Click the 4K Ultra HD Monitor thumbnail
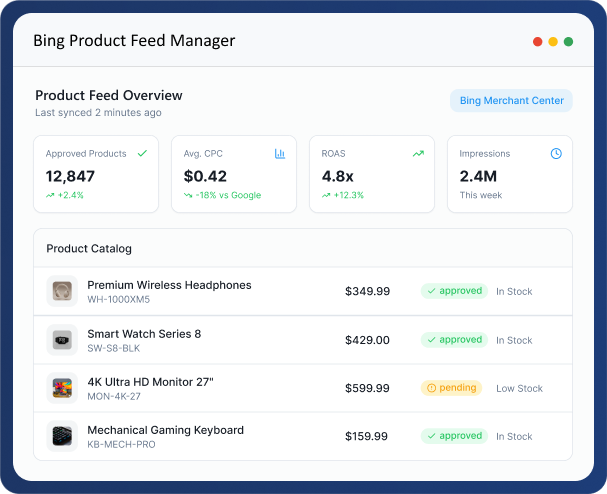 62,388
